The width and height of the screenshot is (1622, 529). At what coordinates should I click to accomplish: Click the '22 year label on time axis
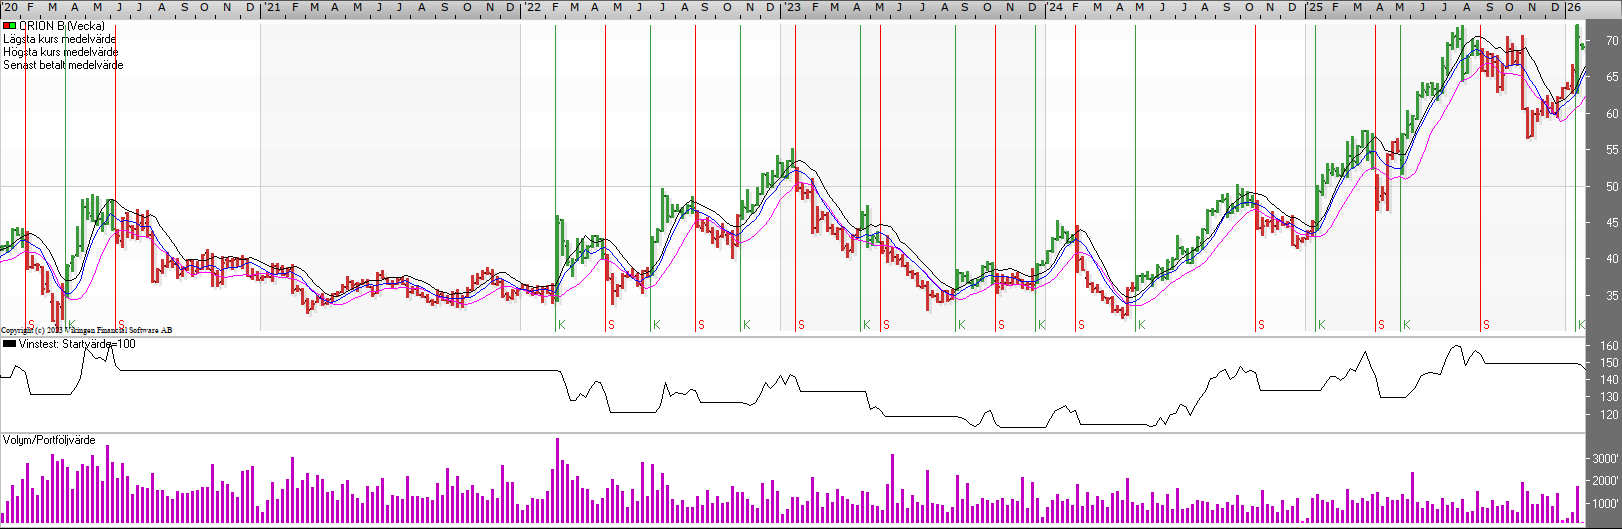point(533,8)
